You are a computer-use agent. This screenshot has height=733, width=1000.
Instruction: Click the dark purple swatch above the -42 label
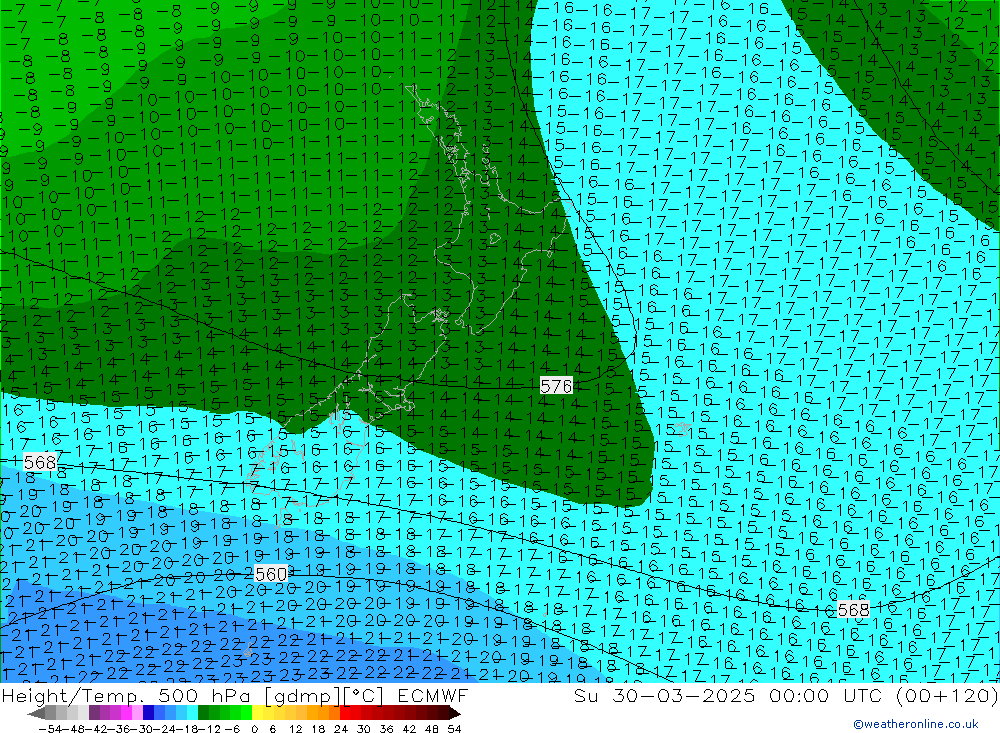(x=94, y=713)
